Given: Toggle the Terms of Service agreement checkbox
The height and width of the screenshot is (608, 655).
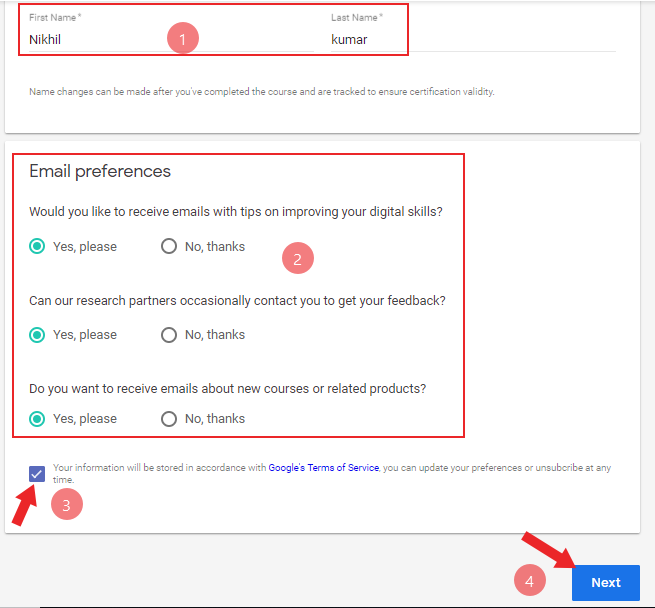Looking at the screenshot, I should click(x=37, y=474).
